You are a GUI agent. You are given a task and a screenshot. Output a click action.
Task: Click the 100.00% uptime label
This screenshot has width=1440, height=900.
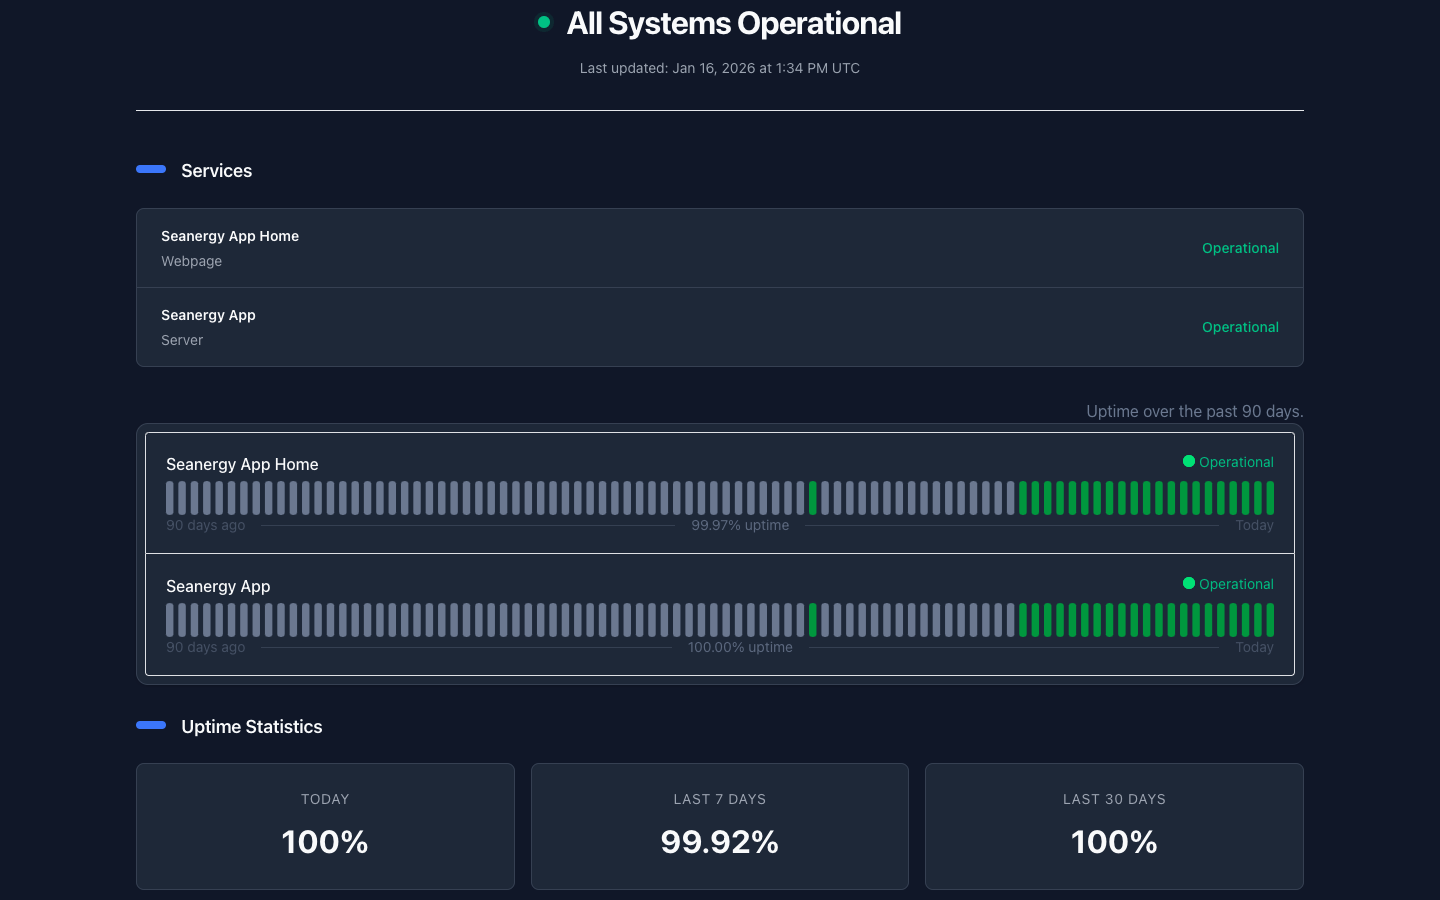click(x=740, y=647)
